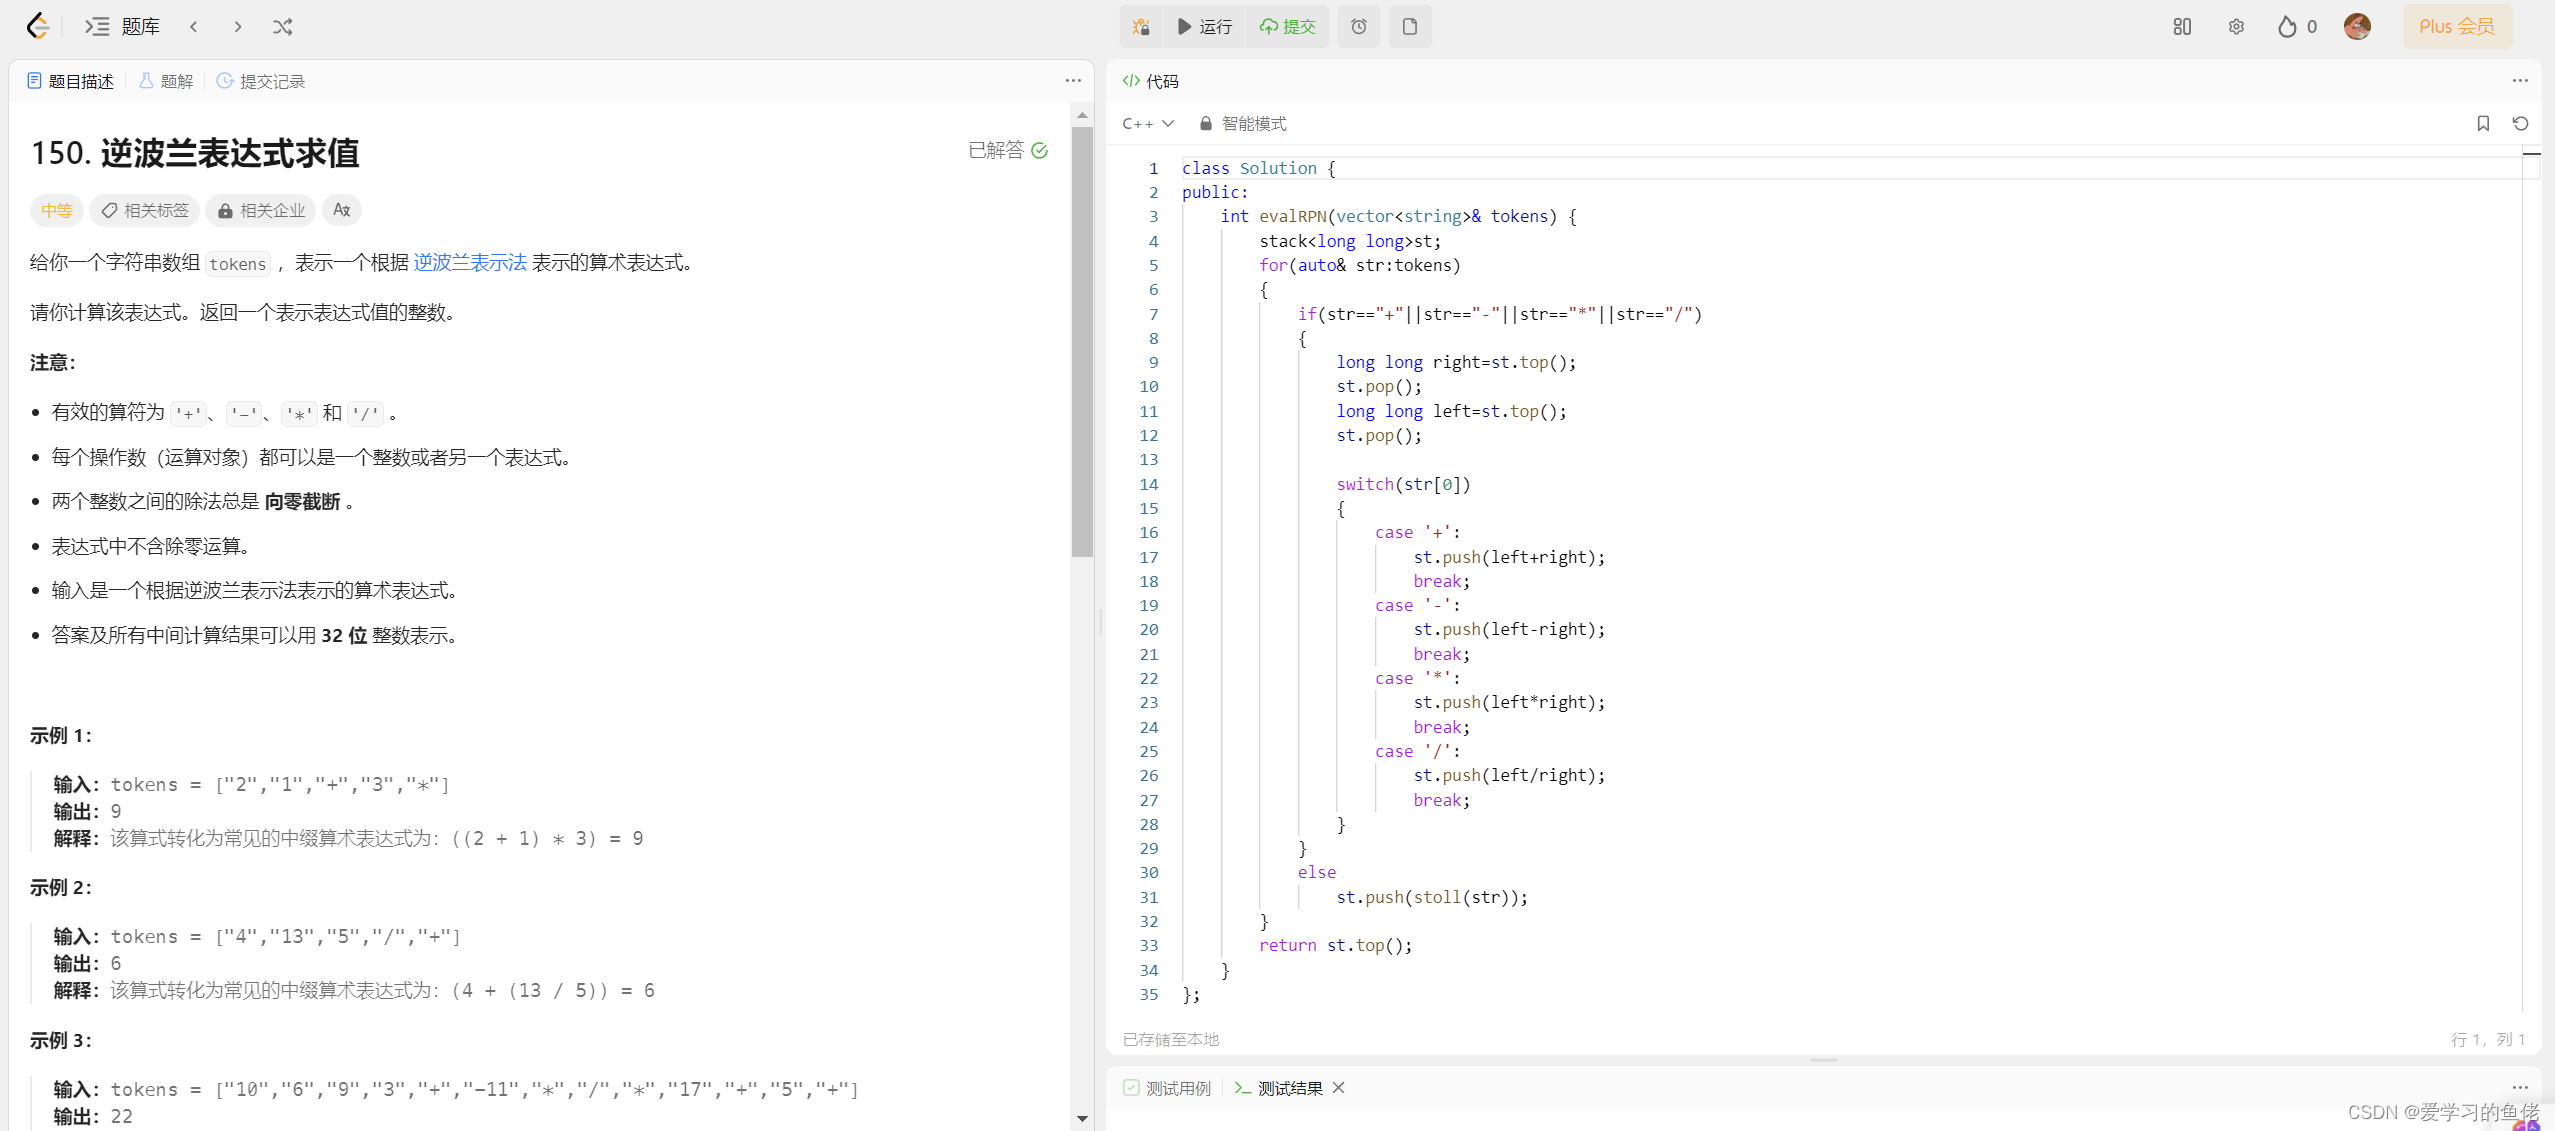2555x1131 pixels.
Task: Click the timer/stopwatch icon
Action: click(1359, 26)
